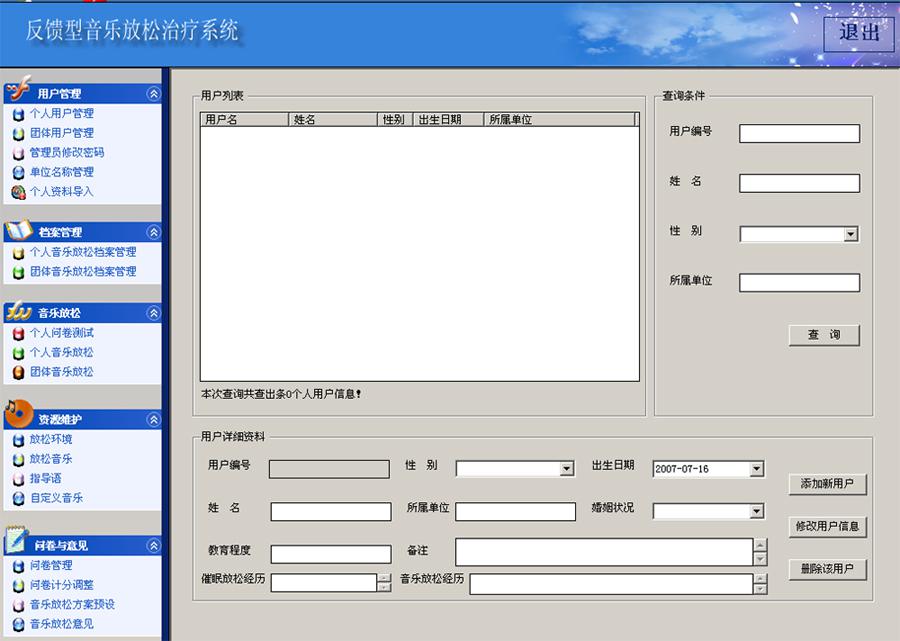Viewport: 900px width, 641px height.
Task: Click the 团体音乐放松 icon
Action: point(18,372)
